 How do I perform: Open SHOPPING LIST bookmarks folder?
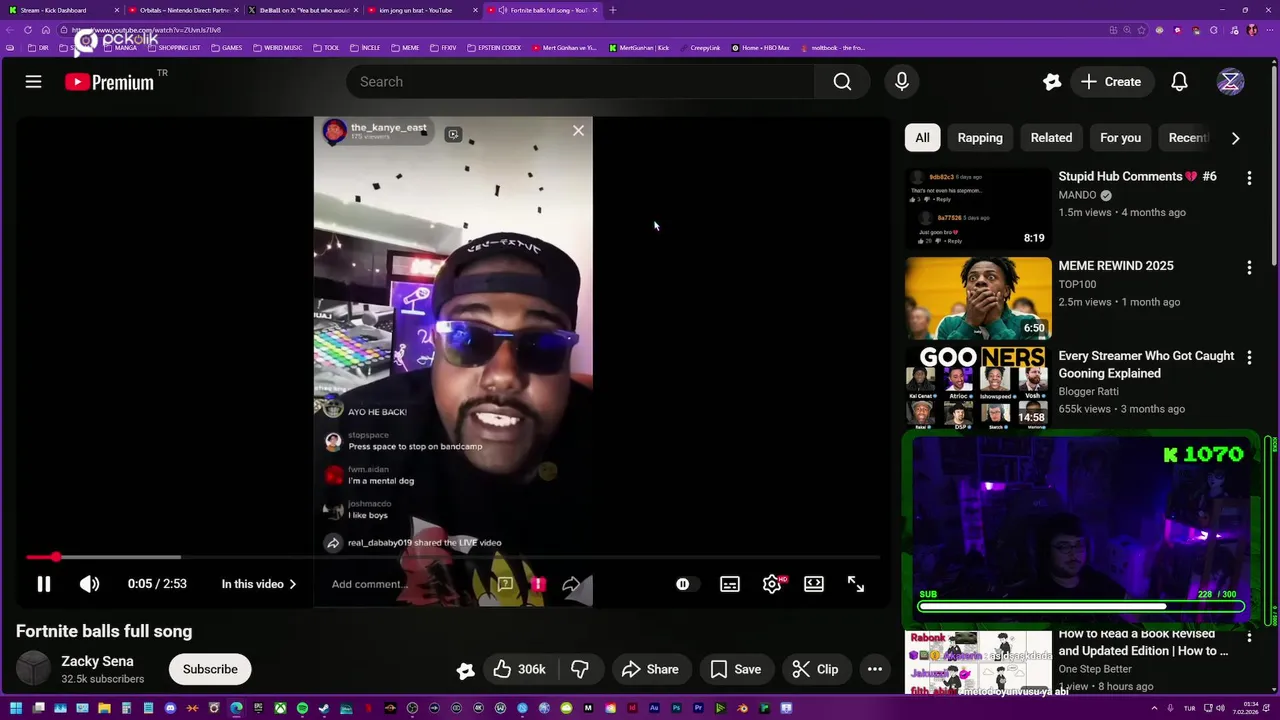tap(173, 48)
